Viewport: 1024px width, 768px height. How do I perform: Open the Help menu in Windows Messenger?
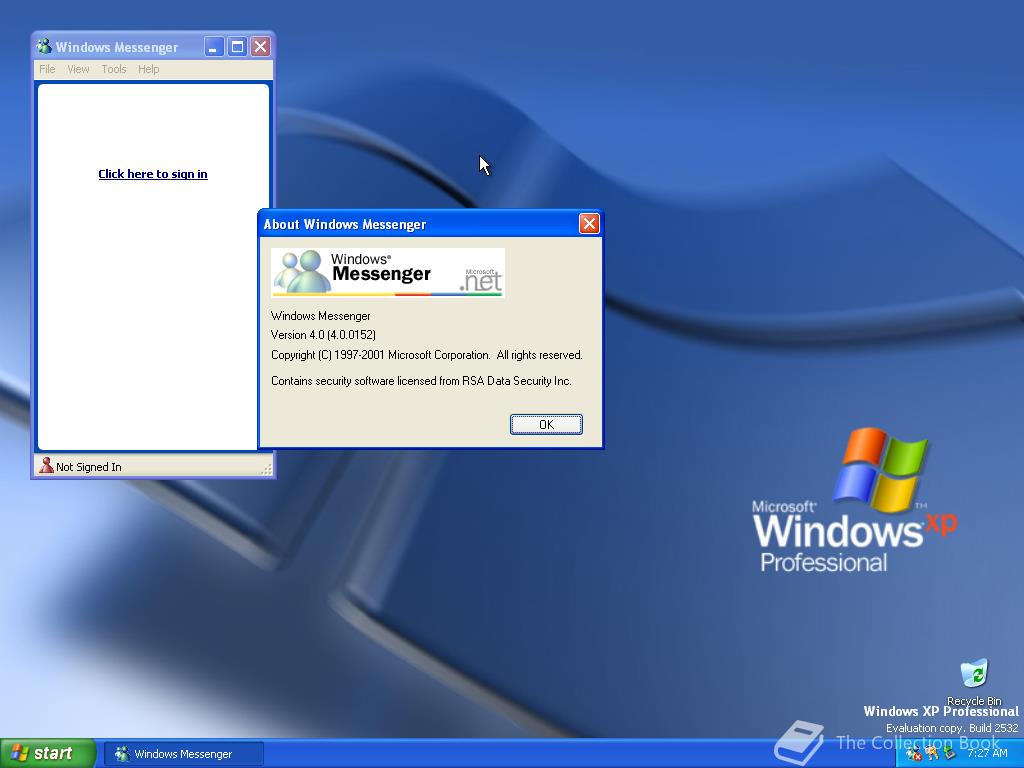tap(148, 69)
